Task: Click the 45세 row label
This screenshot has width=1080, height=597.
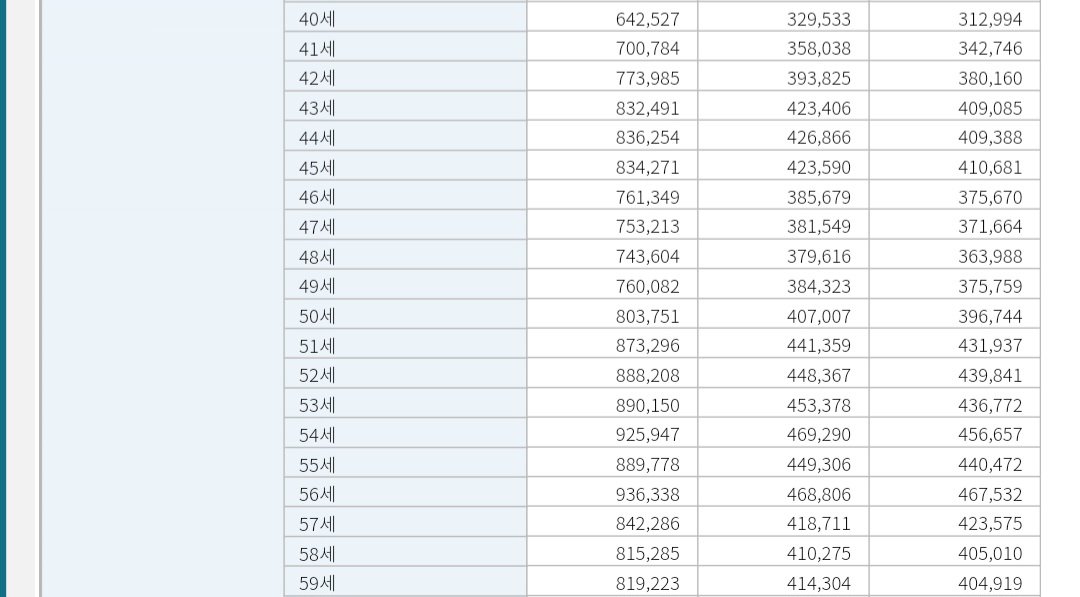Action: [406, 167]
